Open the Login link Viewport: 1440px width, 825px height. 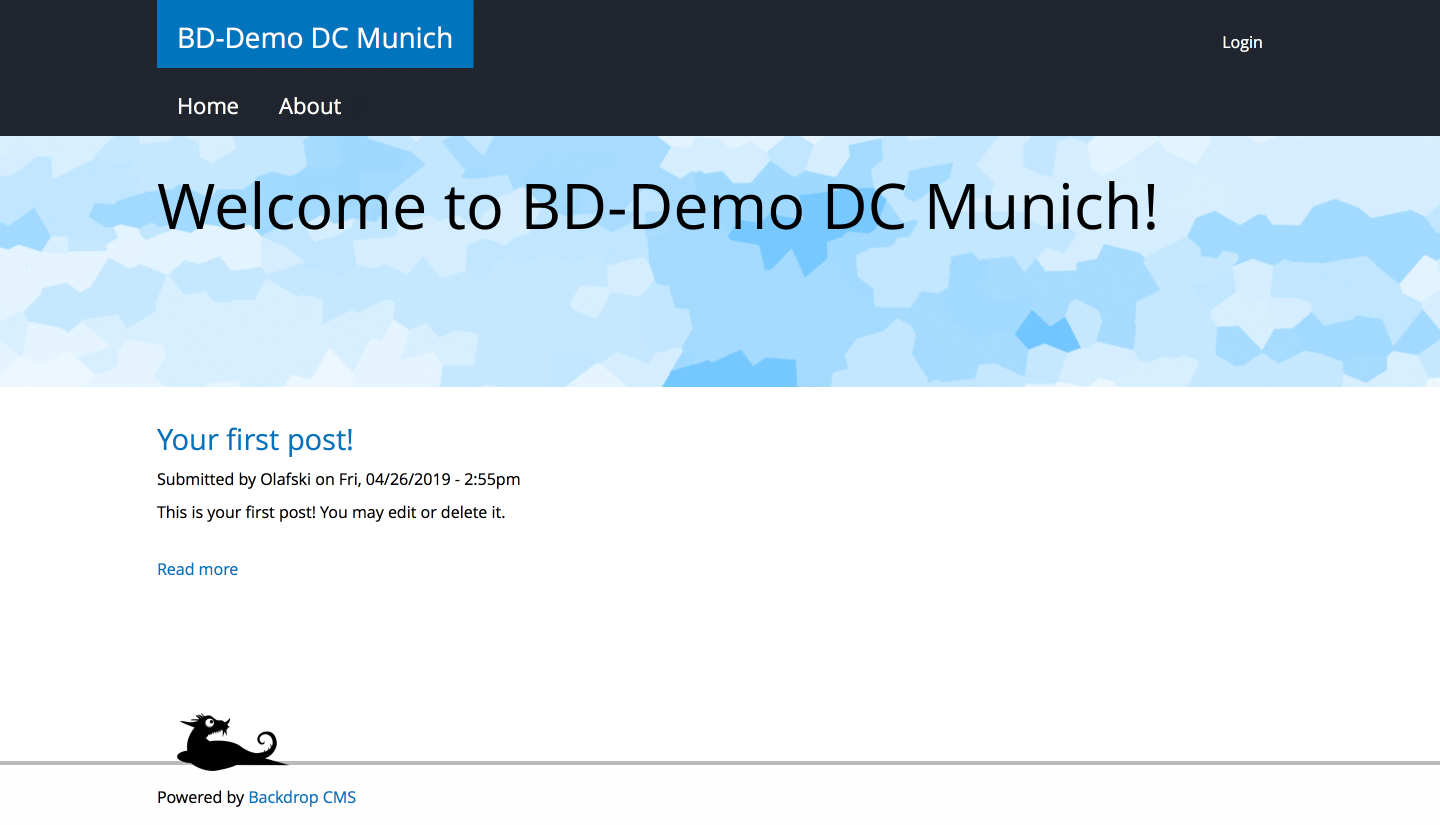[1242, 42]
